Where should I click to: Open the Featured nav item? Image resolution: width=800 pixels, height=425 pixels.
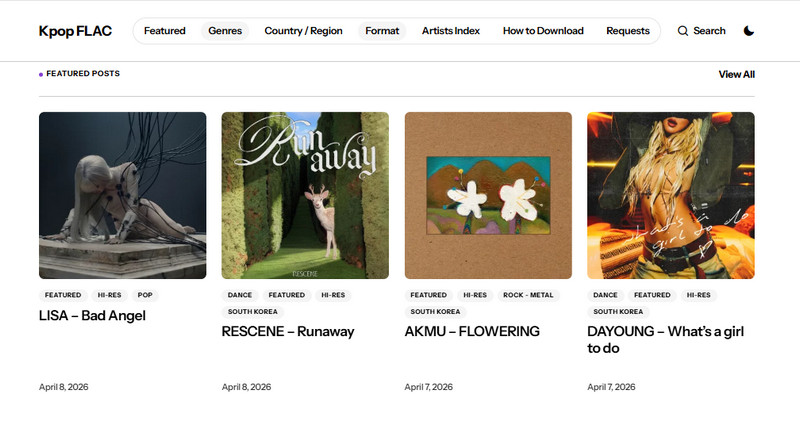[165, 31]
